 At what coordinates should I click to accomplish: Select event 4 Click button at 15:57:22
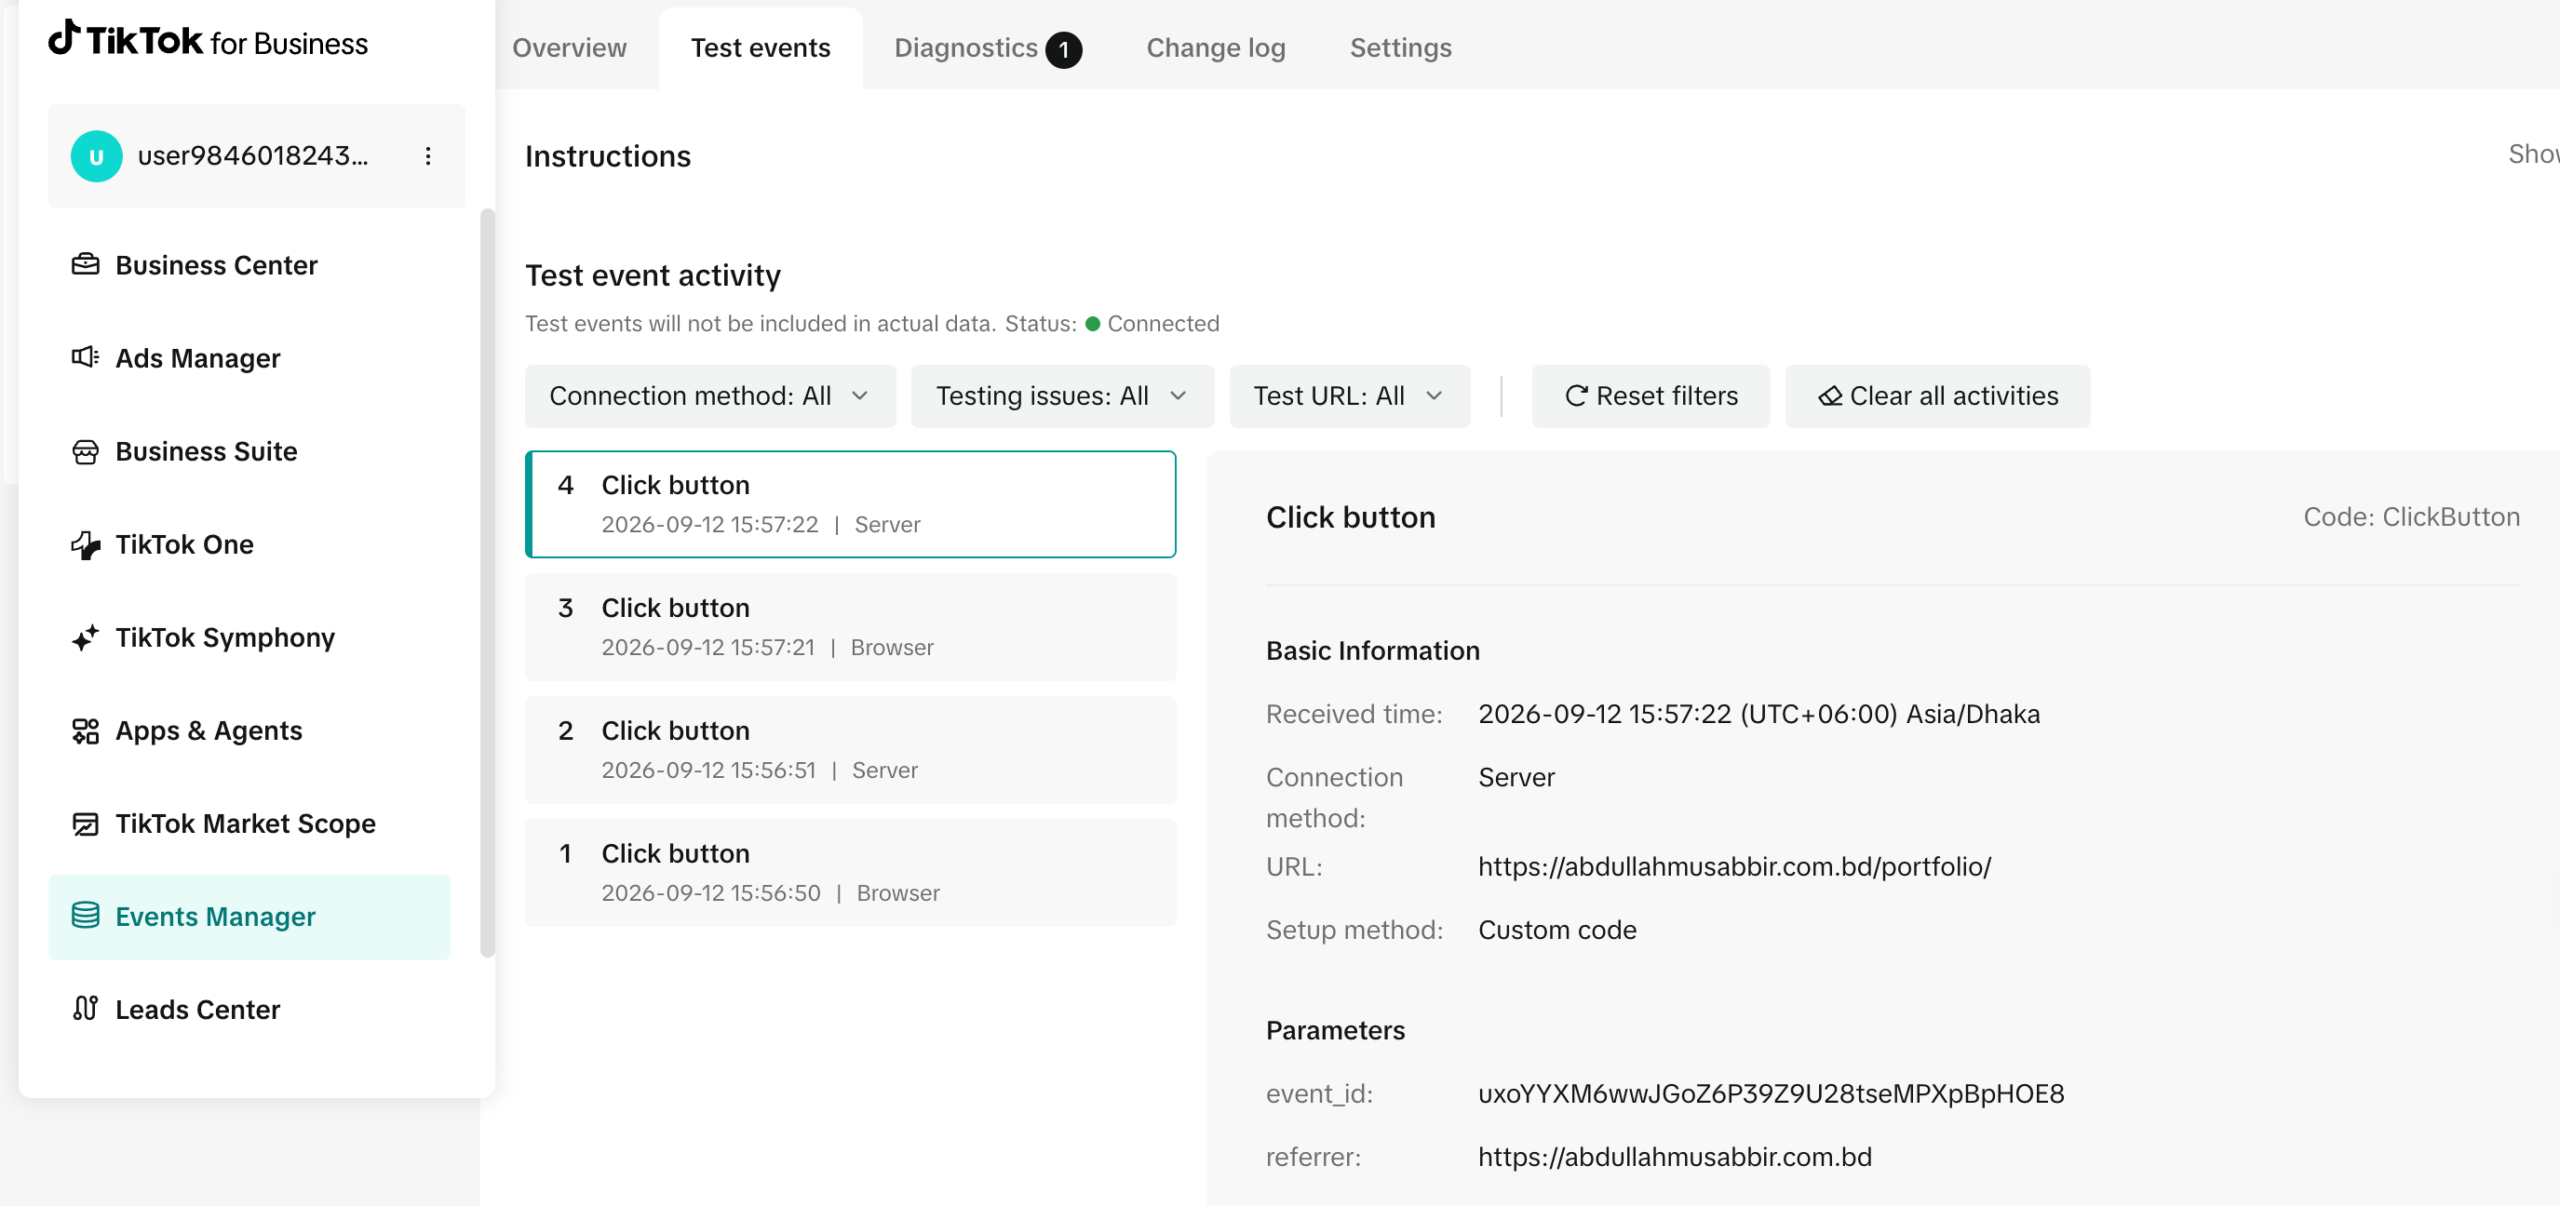click(851, 504)
